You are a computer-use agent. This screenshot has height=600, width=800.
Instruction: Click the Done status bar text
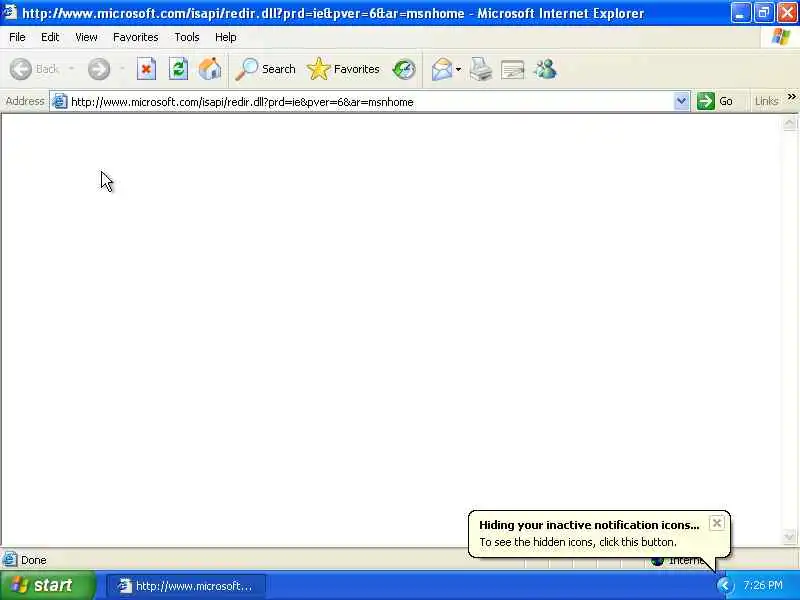[x=34, y=560]
